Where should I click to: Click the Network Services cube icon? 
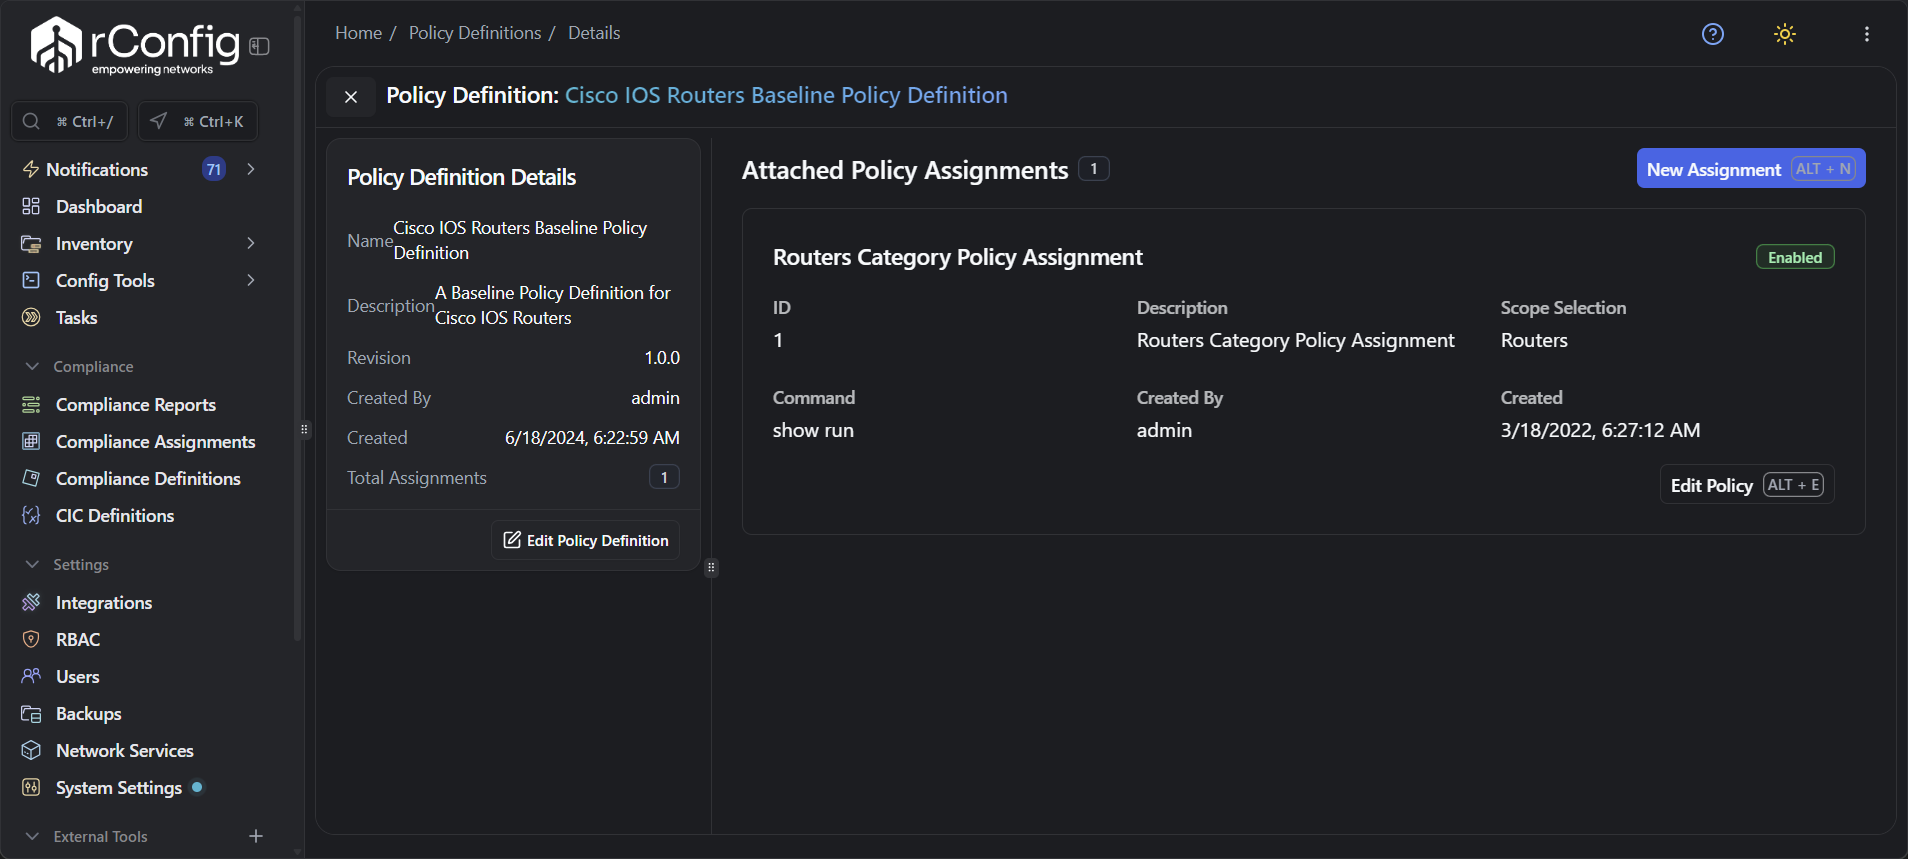pos(31,750)
